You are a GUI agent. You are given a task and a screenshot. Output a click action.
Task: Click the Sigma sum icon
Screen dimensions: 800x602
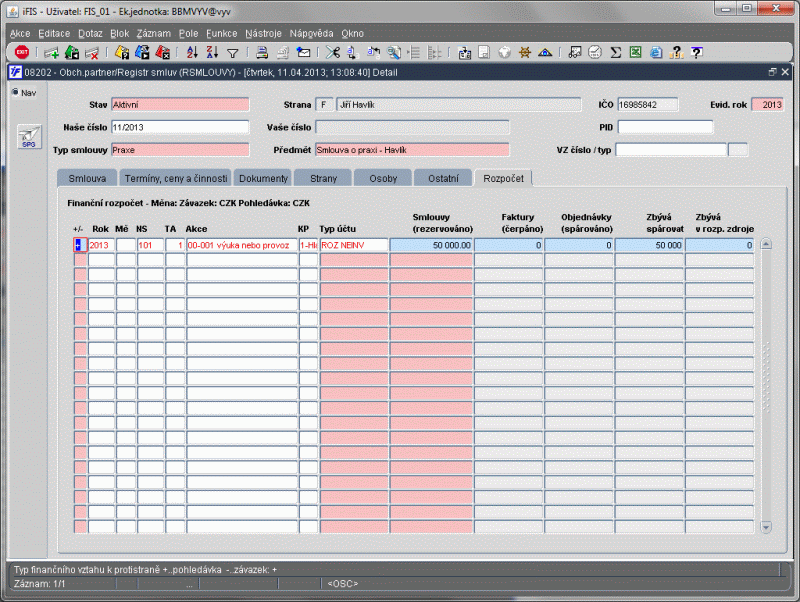616,52
